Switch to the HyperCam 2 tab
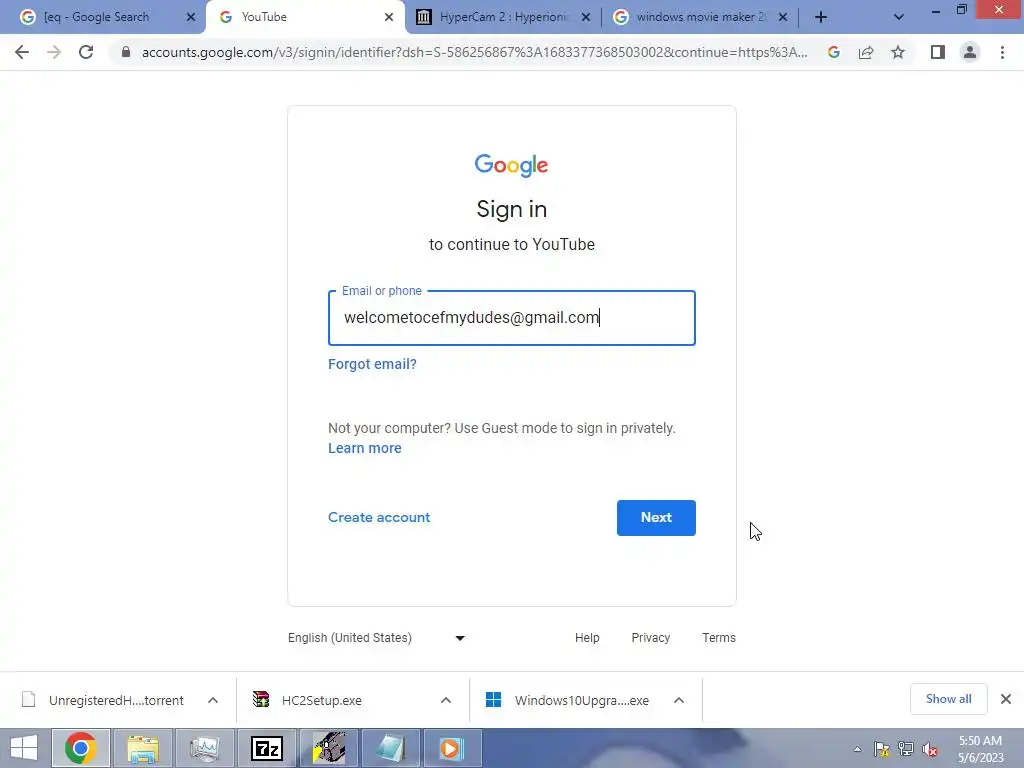 tap(504, 17)
